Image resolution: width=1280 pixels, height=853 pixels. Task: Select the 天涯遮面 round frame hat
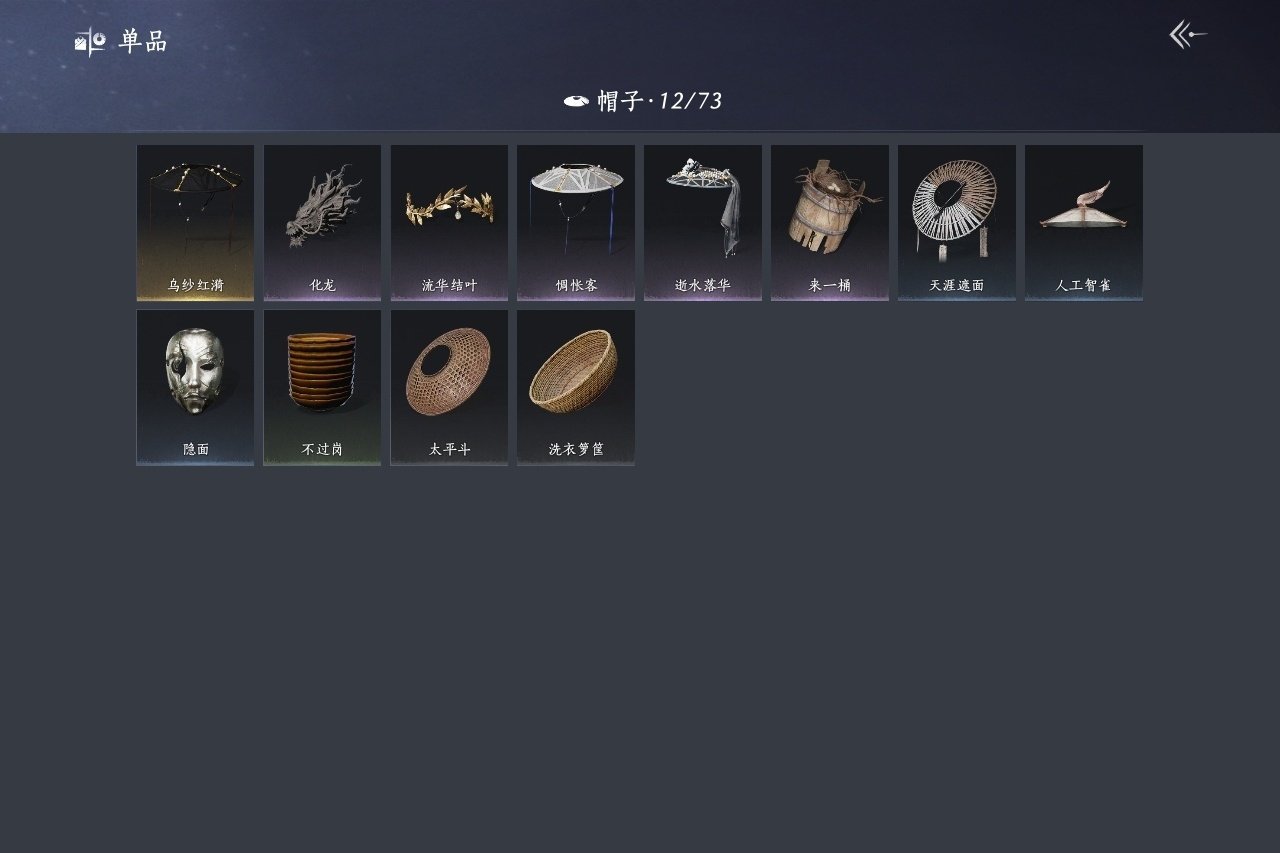click(x=957, y=222)
